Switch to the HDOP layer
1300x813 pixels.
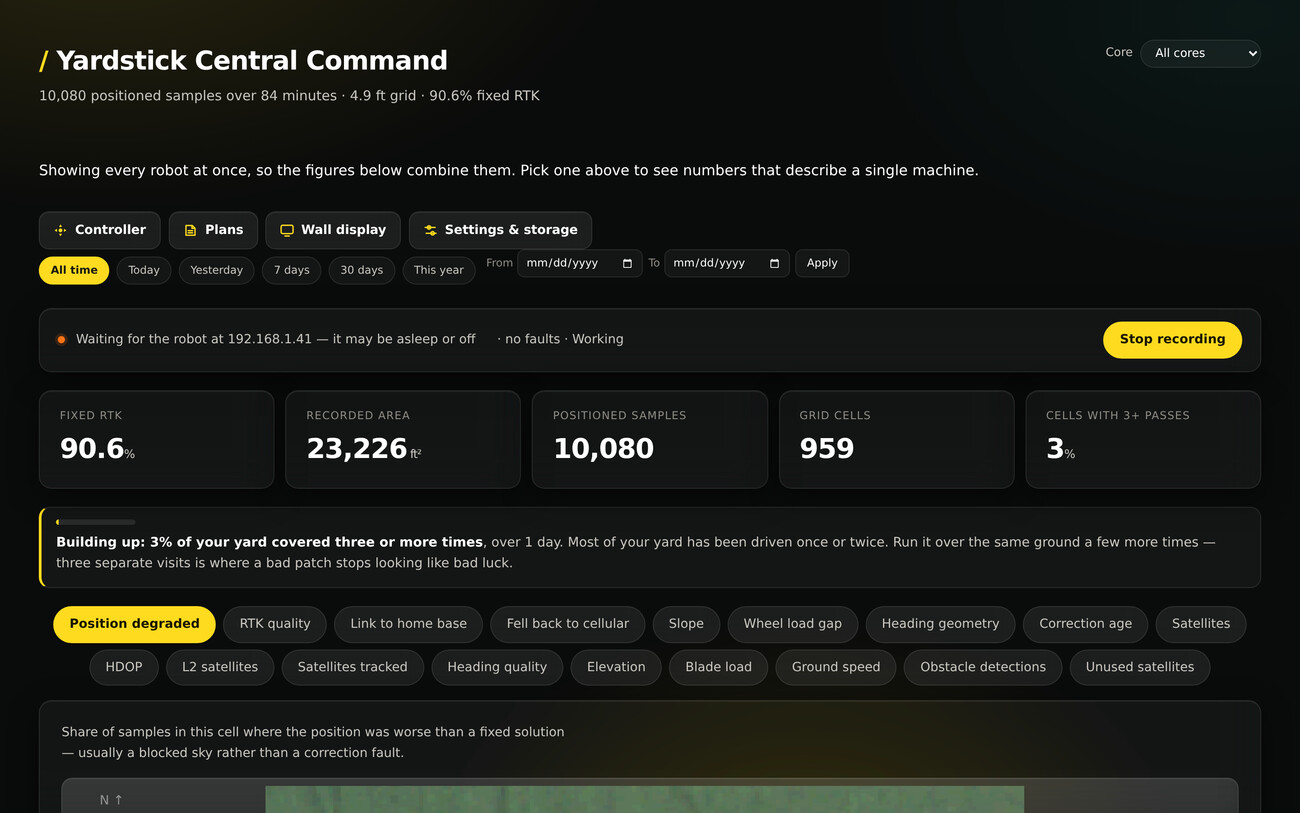tap(124, 667)
